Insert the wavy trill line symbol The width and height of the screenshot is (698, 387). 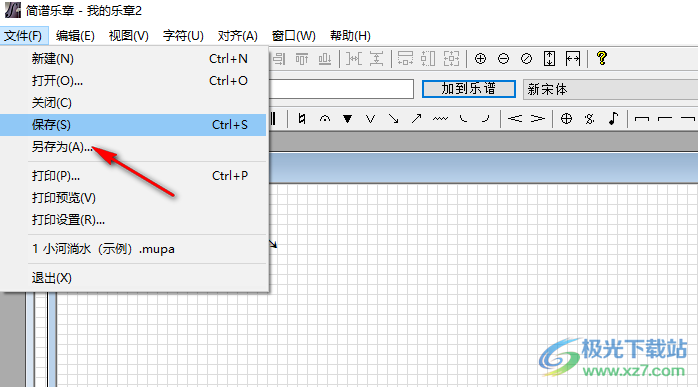(440, 118)
